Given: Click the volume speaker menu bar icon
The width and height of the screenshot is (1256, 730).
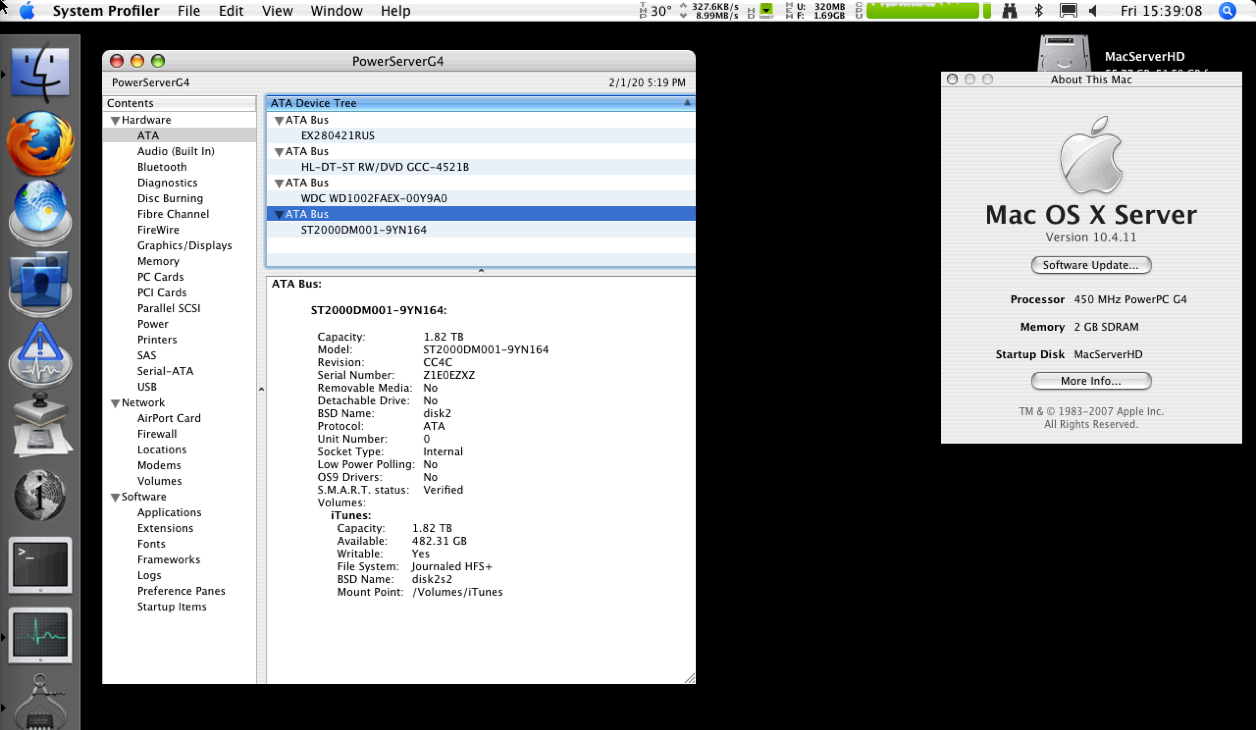Looking at the screenshot, I should pos(1093,11).
